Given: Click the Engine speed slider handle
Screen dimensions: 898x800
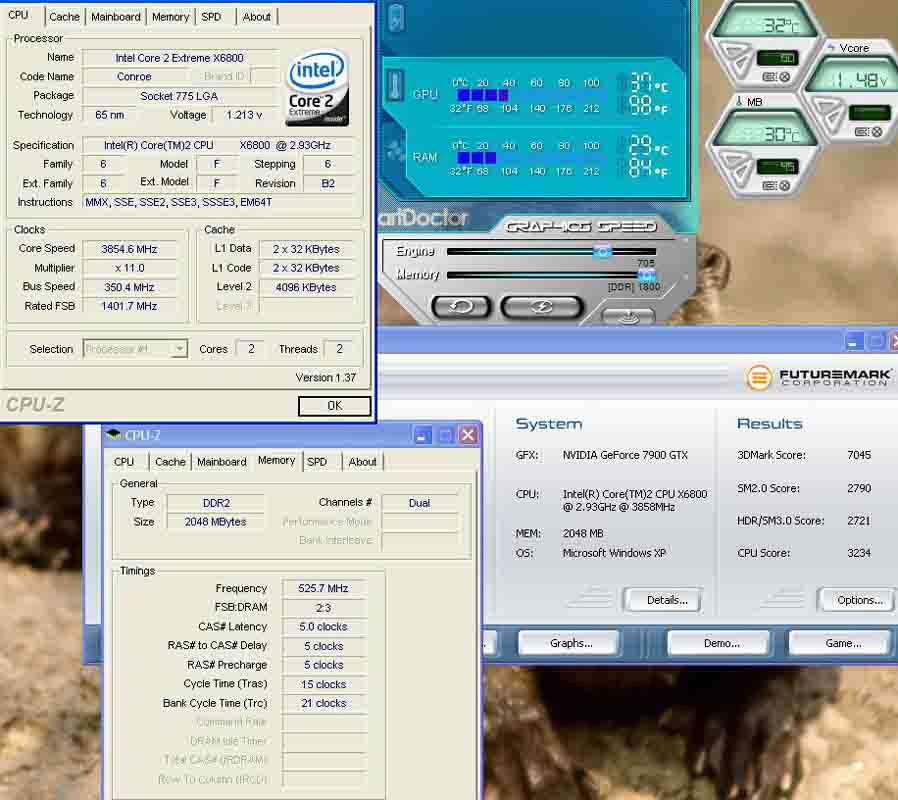Looking at the screenshot, I should [x=602, y=251].
